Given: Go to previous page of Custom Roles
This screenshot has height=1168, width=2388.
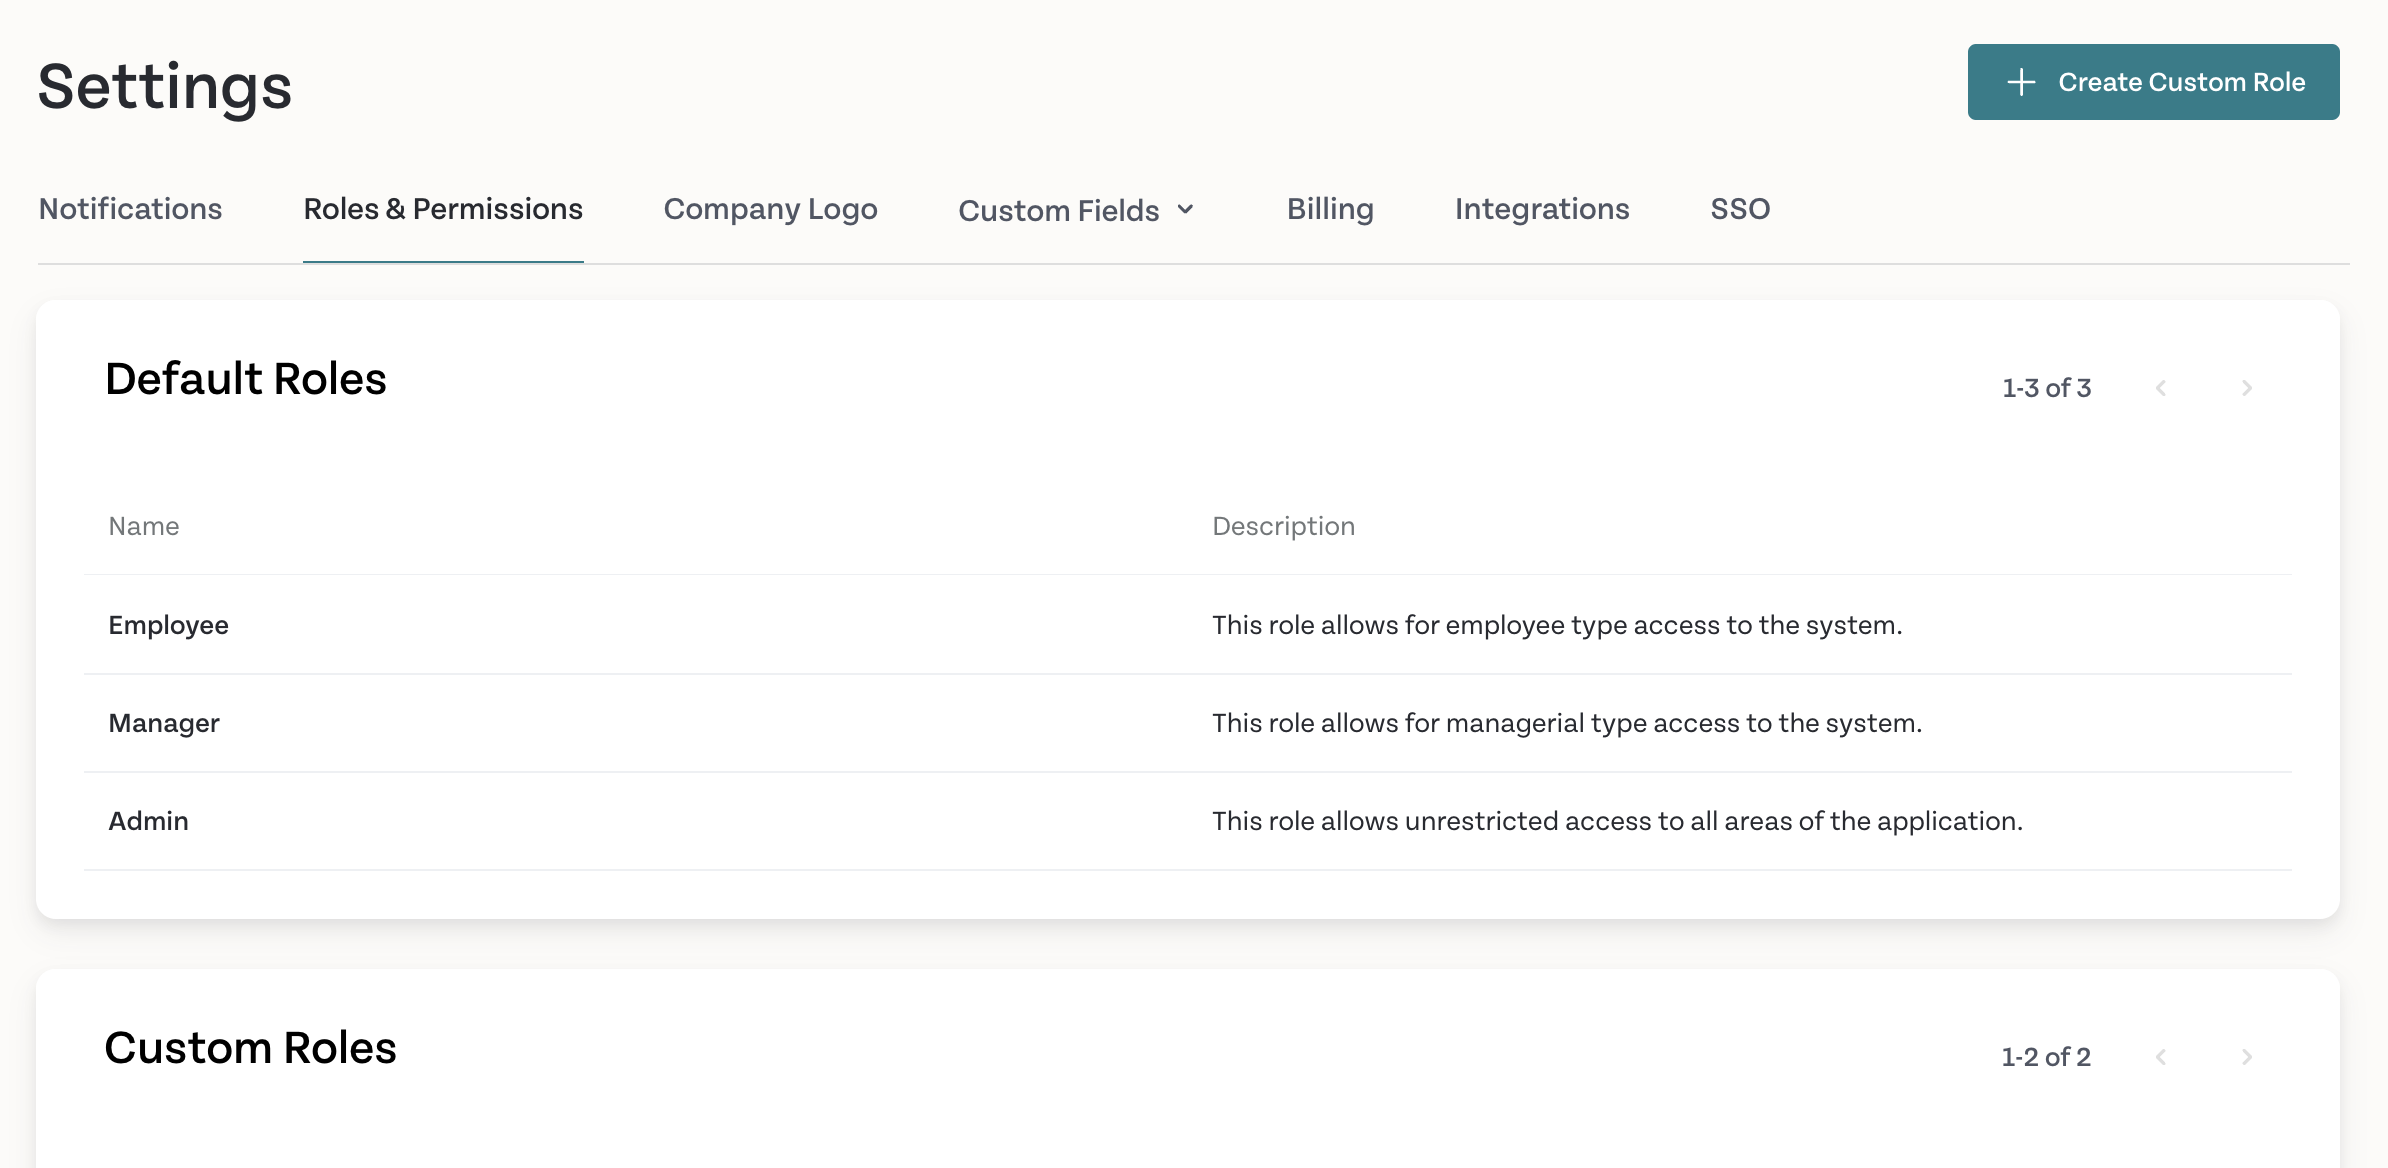Looking at the screenshot, I should 2161,1057.
